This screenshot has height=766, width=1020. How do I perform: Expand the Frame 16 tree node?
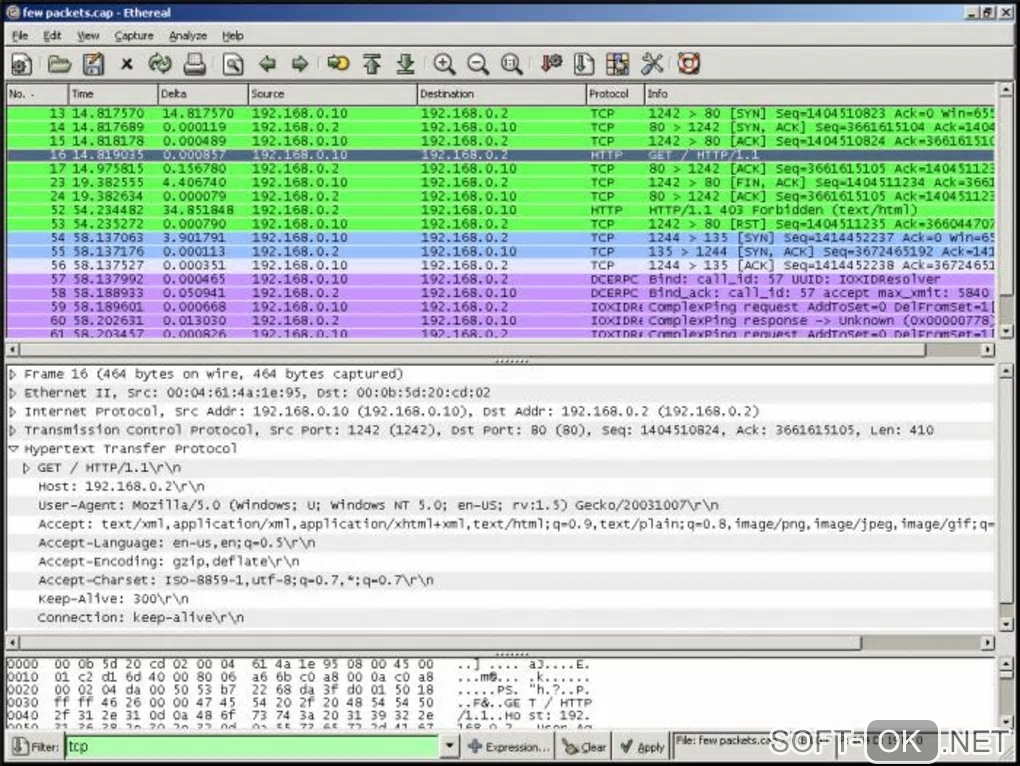point(13,375)
